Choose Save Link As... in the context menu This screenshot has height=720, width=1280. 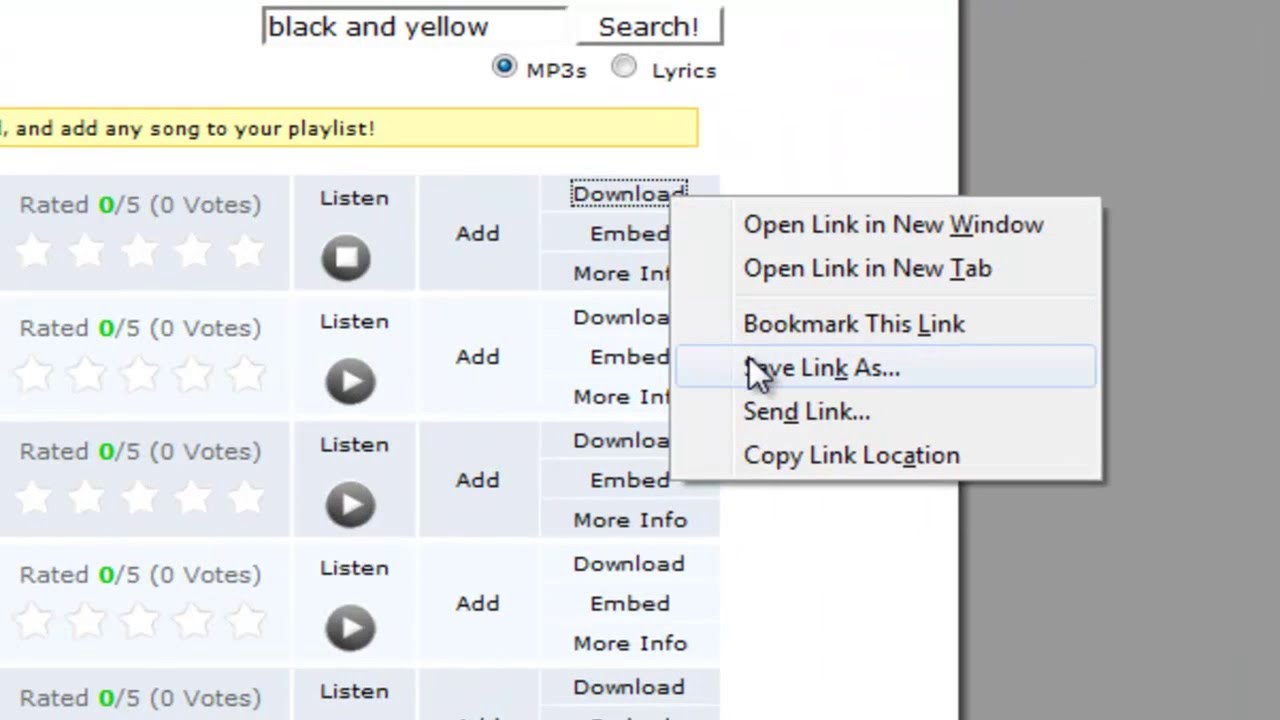(886, 368)
